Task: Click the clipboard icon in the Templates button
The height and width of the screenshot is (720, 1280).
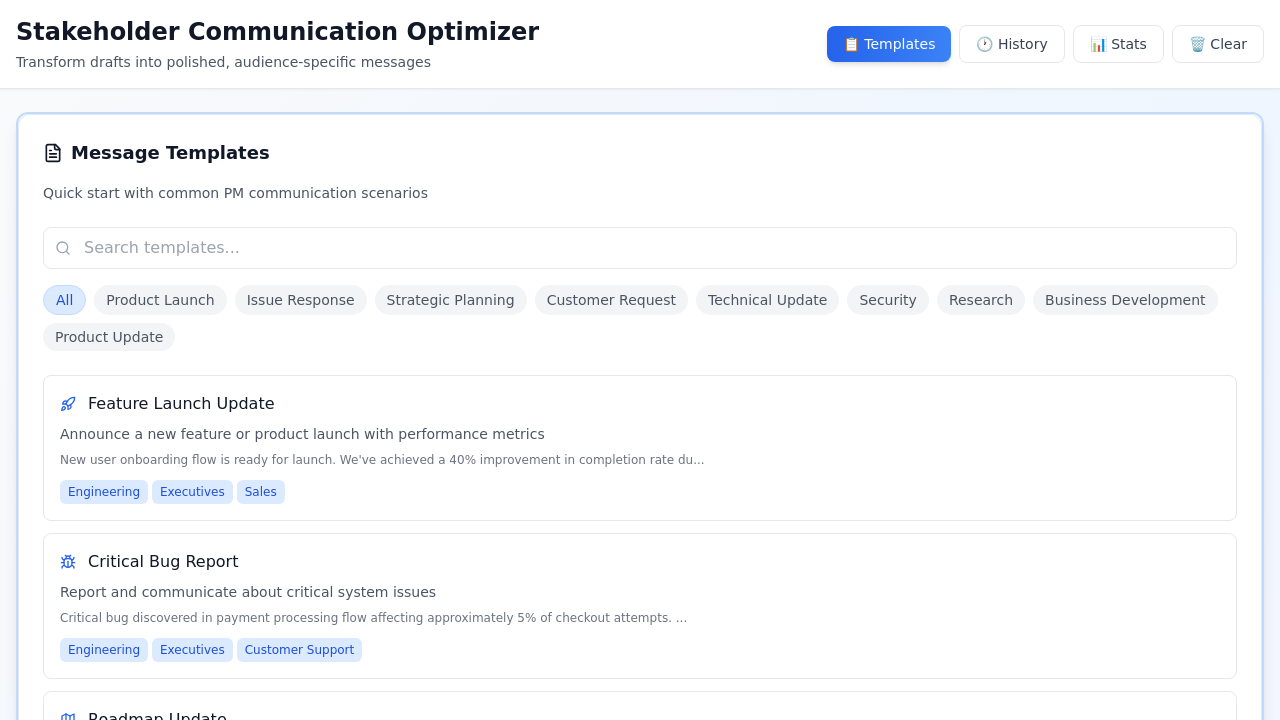Action: pos(851,44)
